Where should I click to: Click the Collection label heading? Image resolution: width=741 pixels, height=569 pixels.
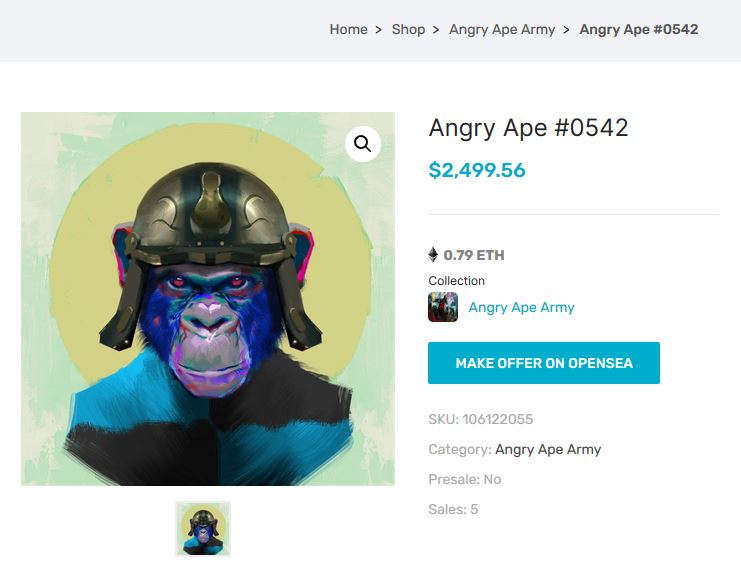point(457,281)
